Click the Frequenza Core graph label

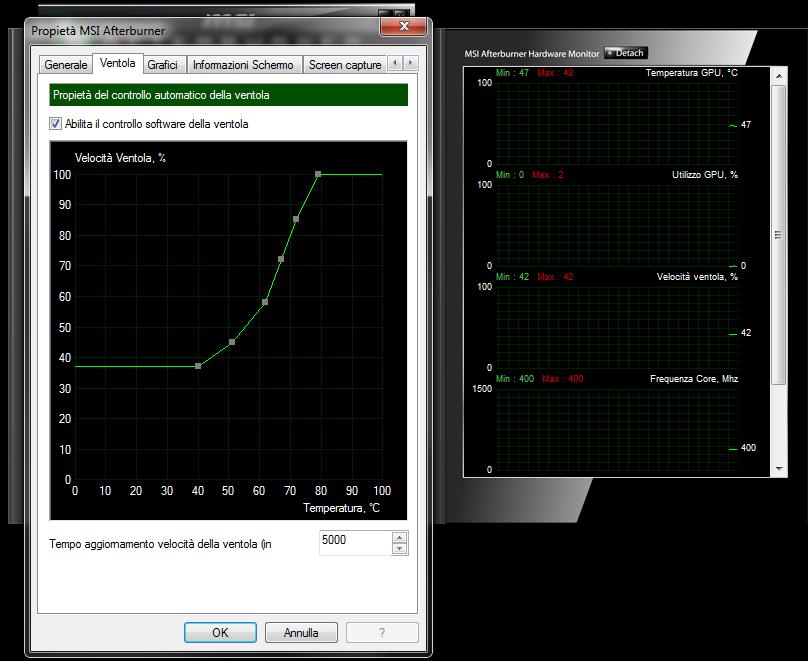(x=694, y=379)
